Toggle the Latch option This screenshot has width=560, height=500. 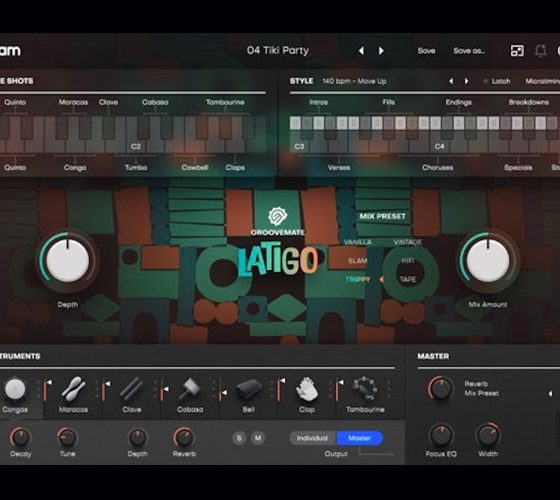coord(497,81)
